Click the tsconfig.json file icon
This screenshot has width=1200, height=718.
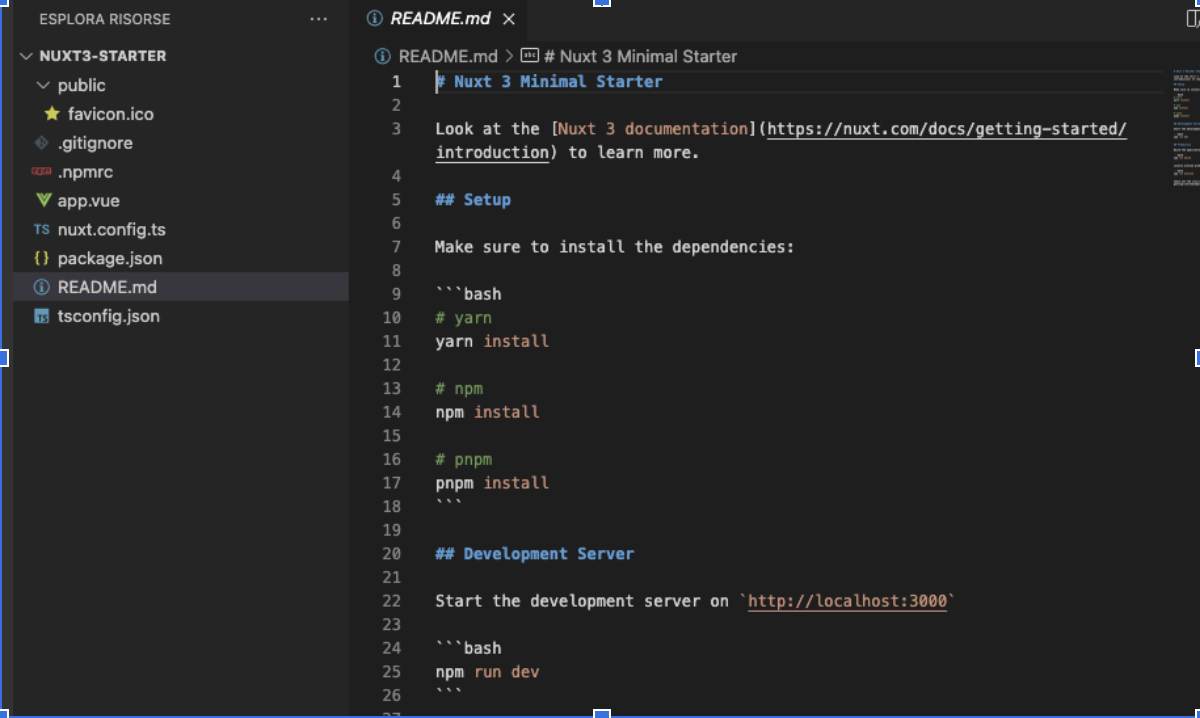41,316
